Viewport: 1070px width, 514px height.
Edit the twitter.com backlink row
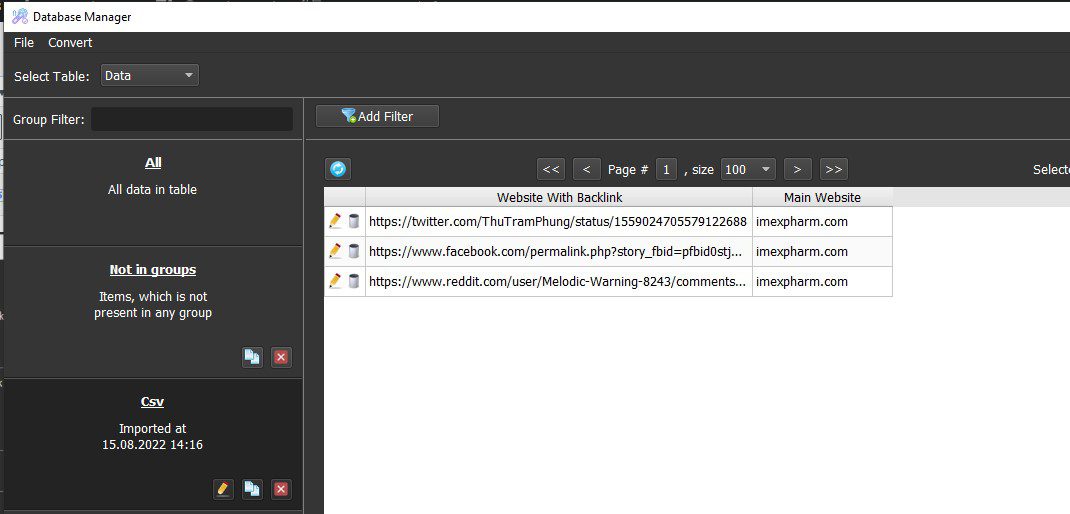click(x=335, y=221)
